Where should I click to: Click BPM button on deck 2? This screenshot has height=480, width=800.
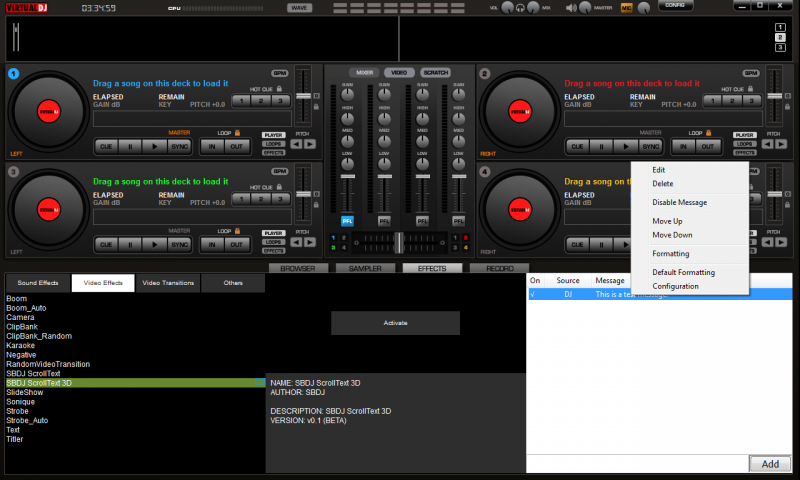[751, 73]
